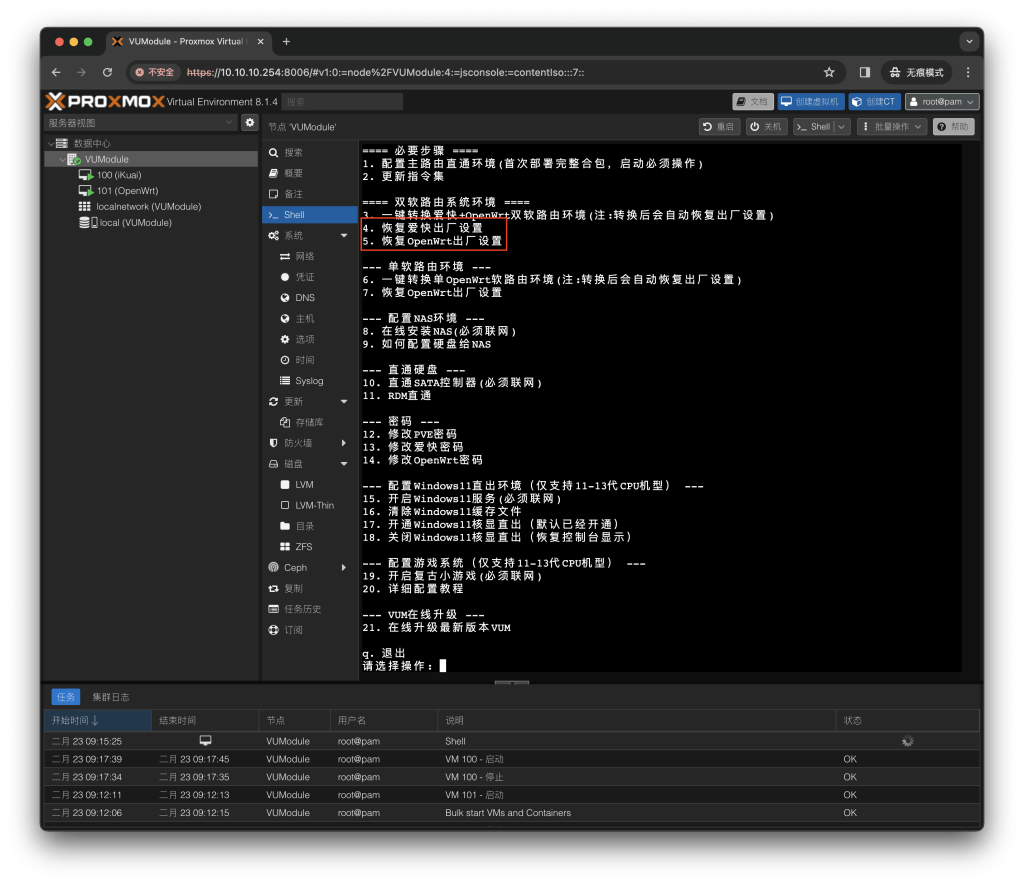1024x884 pixels.
Task: Open the root@pam user dropdown
Action: tap(941, 101)
